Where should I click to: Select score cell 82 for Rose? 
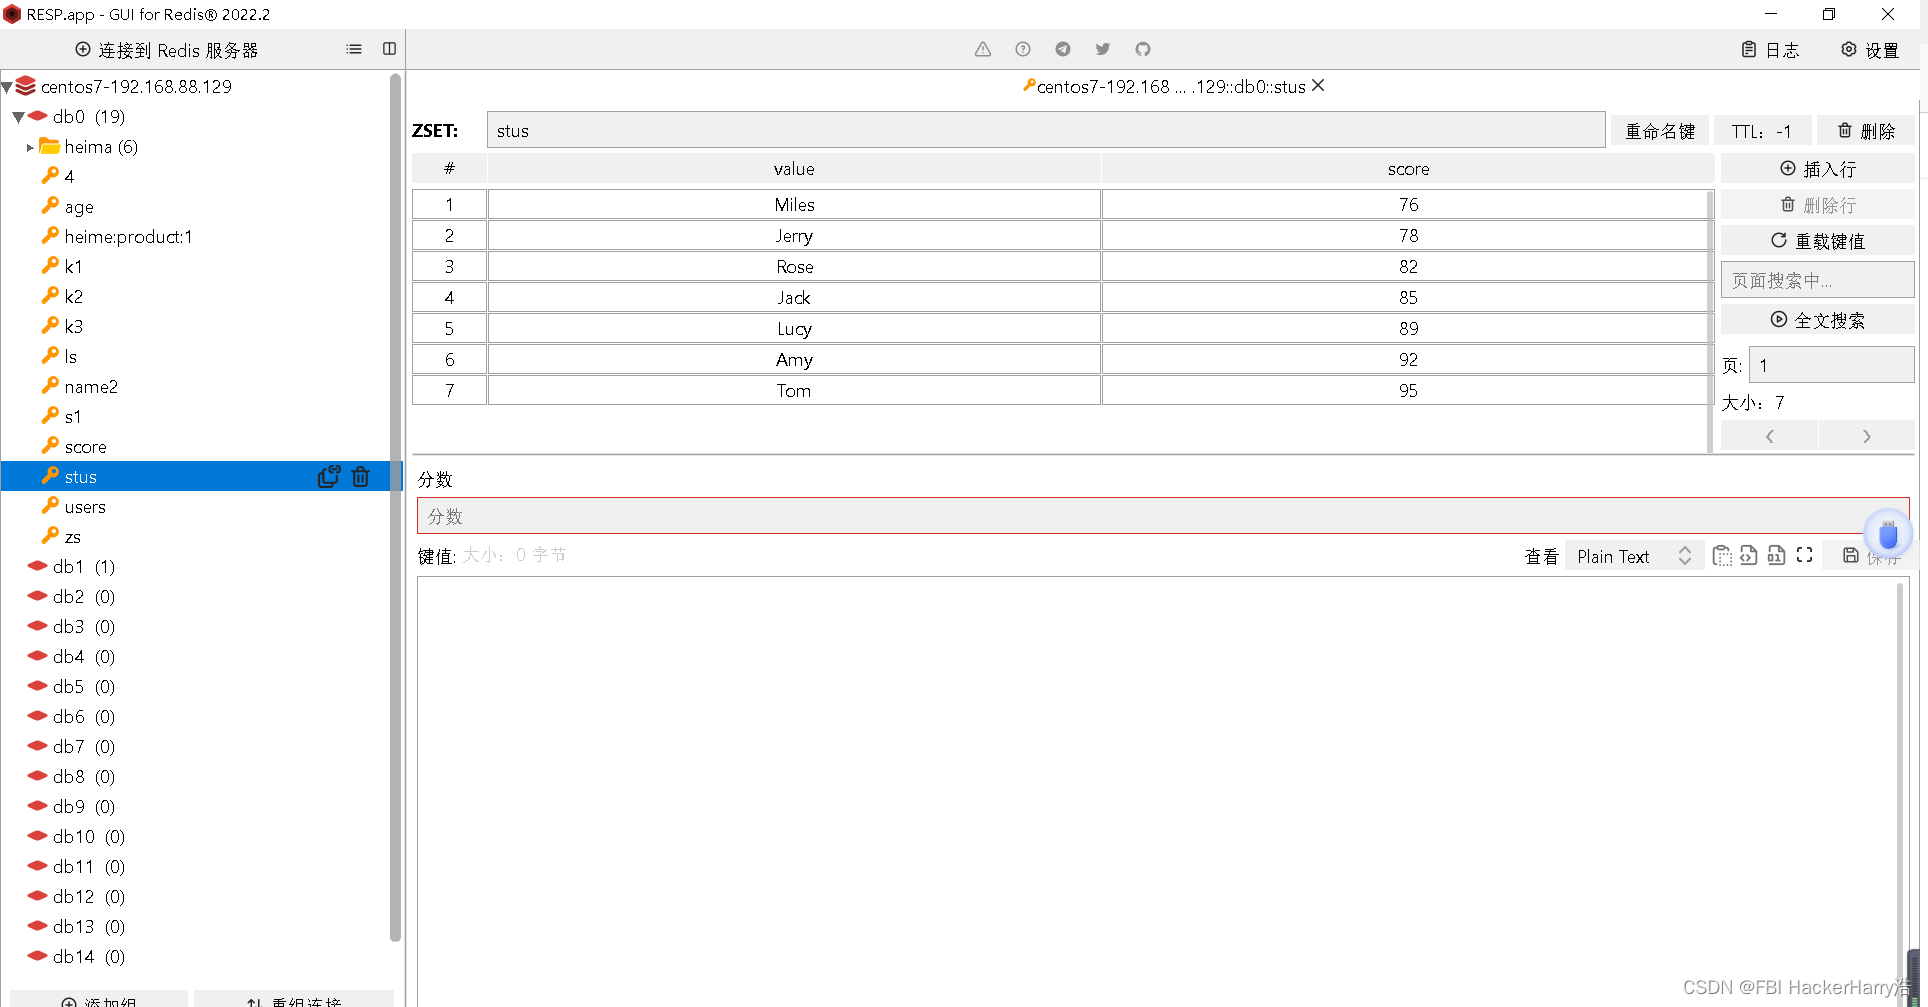point(1407,266)
